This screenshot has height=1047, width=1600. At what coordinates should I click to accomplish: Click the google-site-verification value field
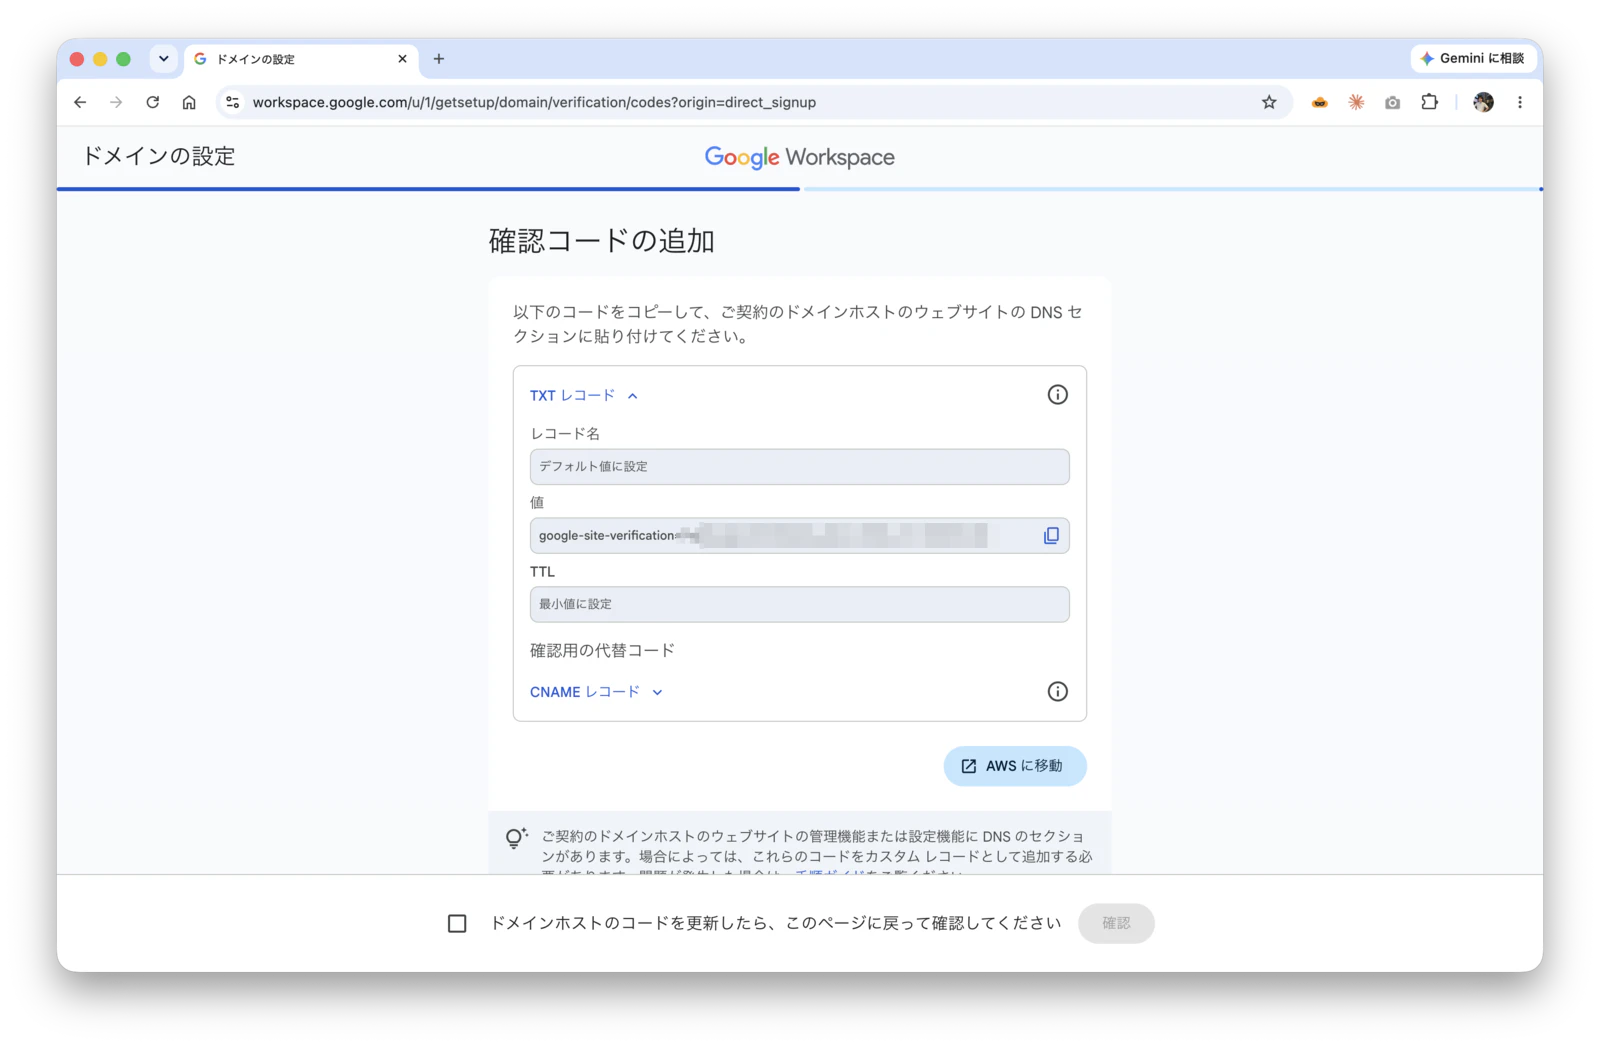coord(799,536)
